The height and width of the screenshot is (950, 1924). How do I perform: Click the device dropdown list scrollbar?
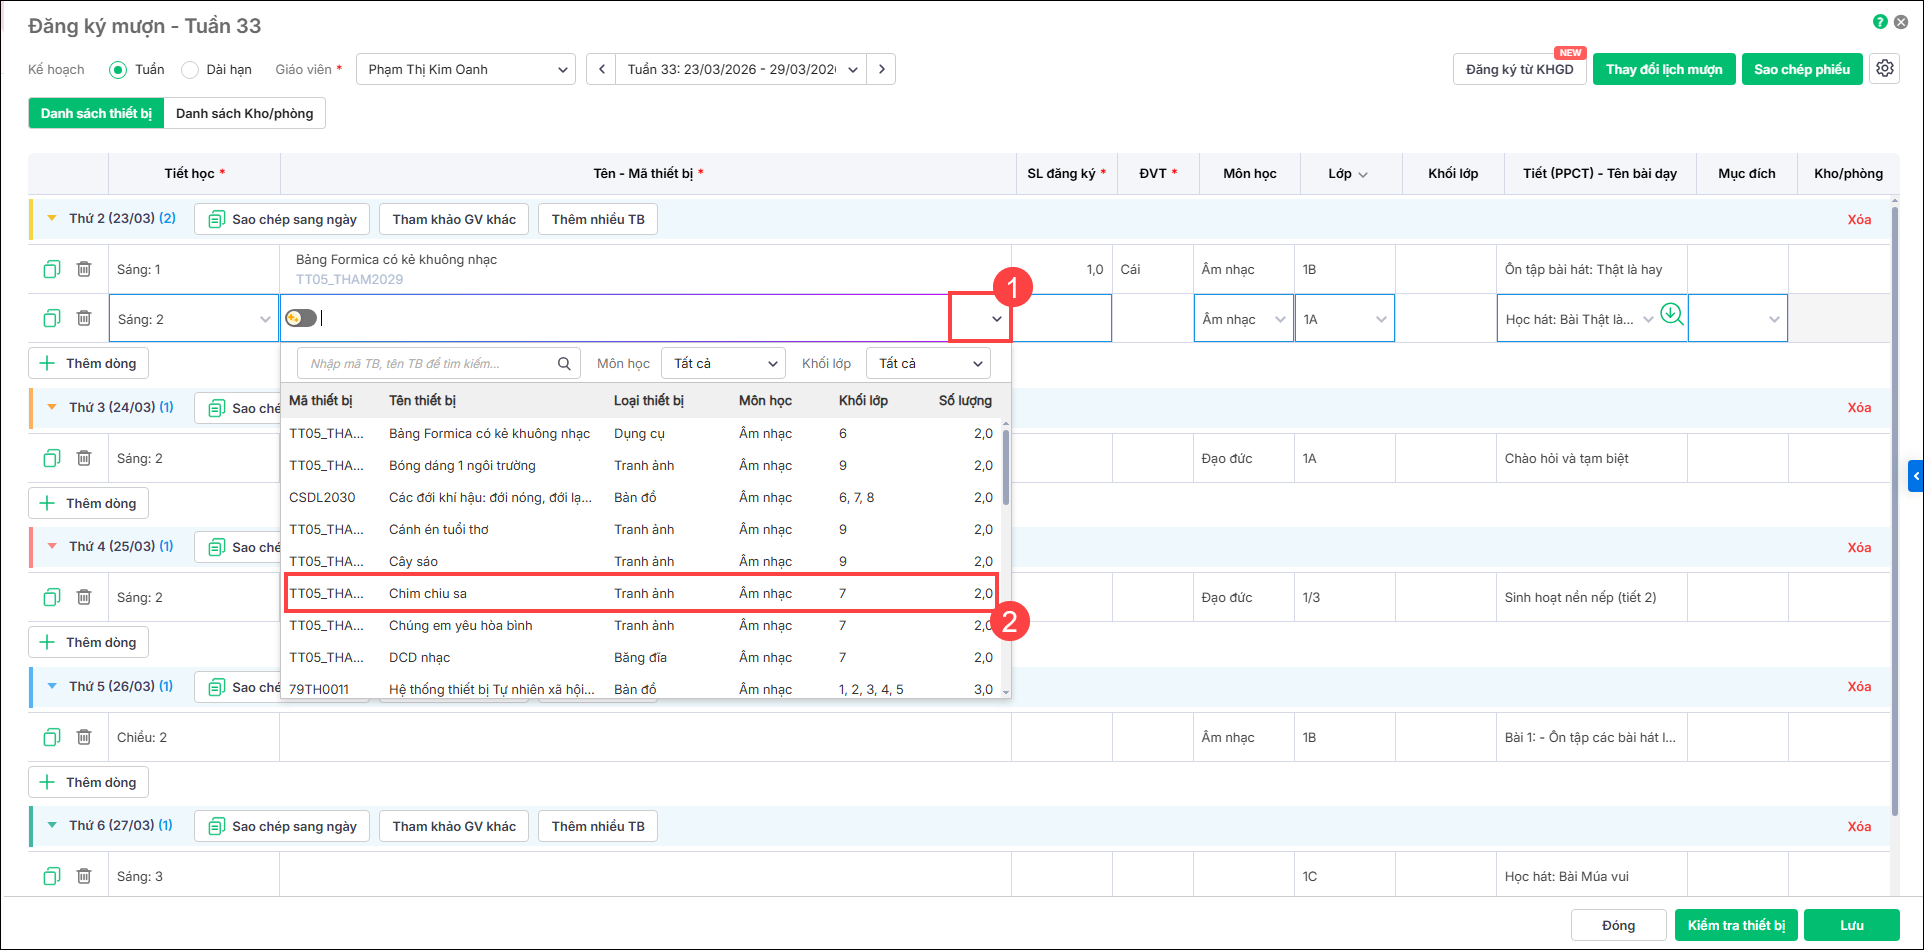1005,465
